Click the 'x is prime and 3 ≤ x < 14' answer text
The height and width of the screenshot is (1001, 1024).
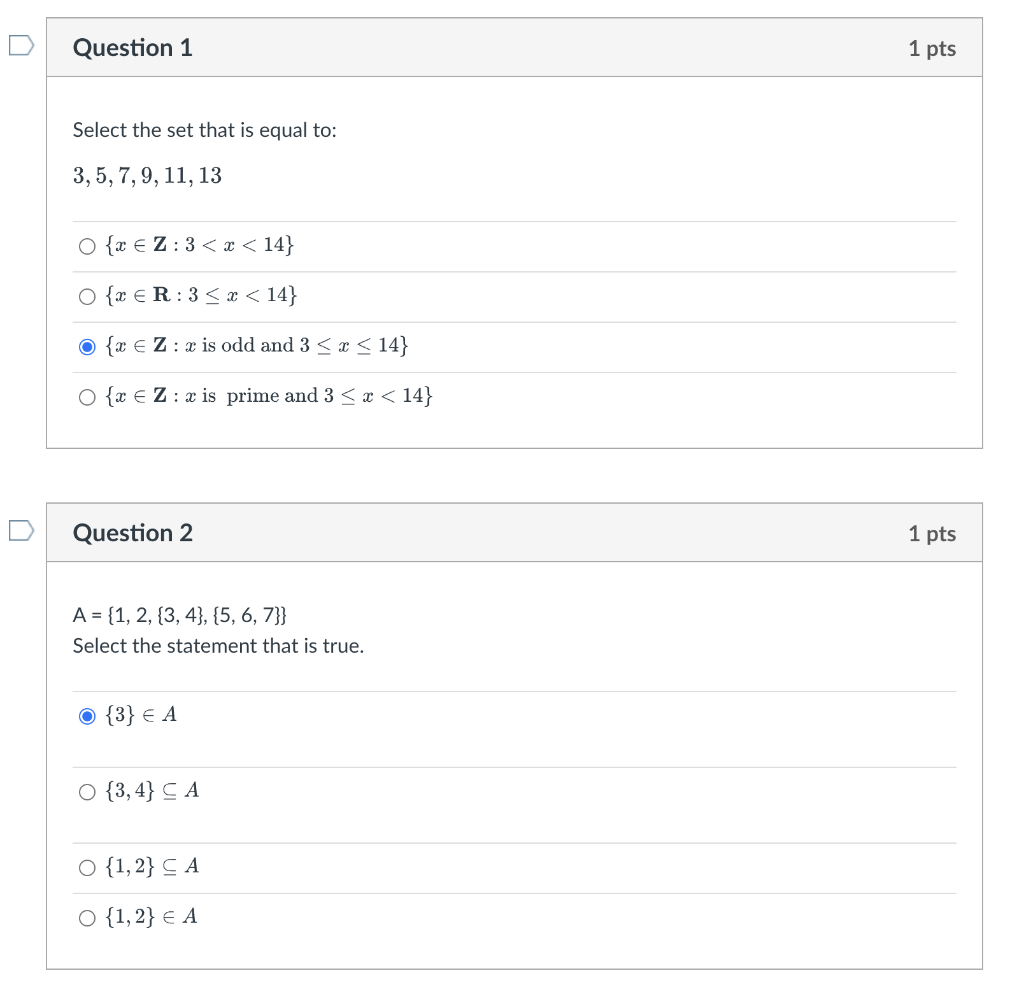[269, 396]
